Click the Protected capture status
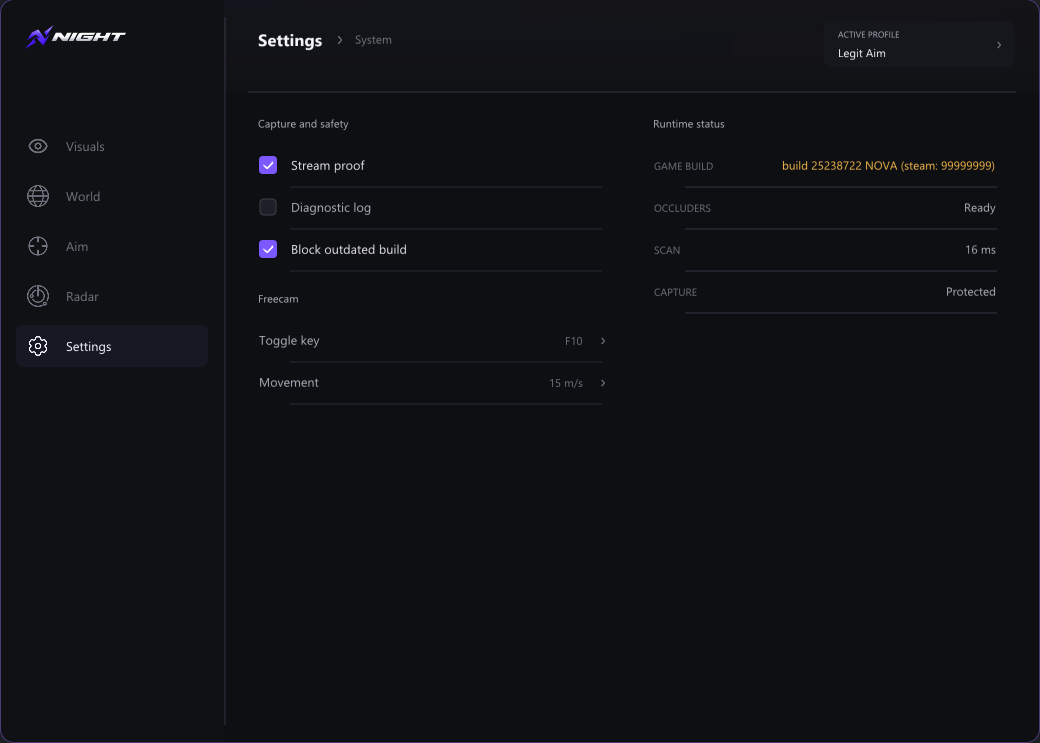The image size is (1040, 743). tap(970, 292)
